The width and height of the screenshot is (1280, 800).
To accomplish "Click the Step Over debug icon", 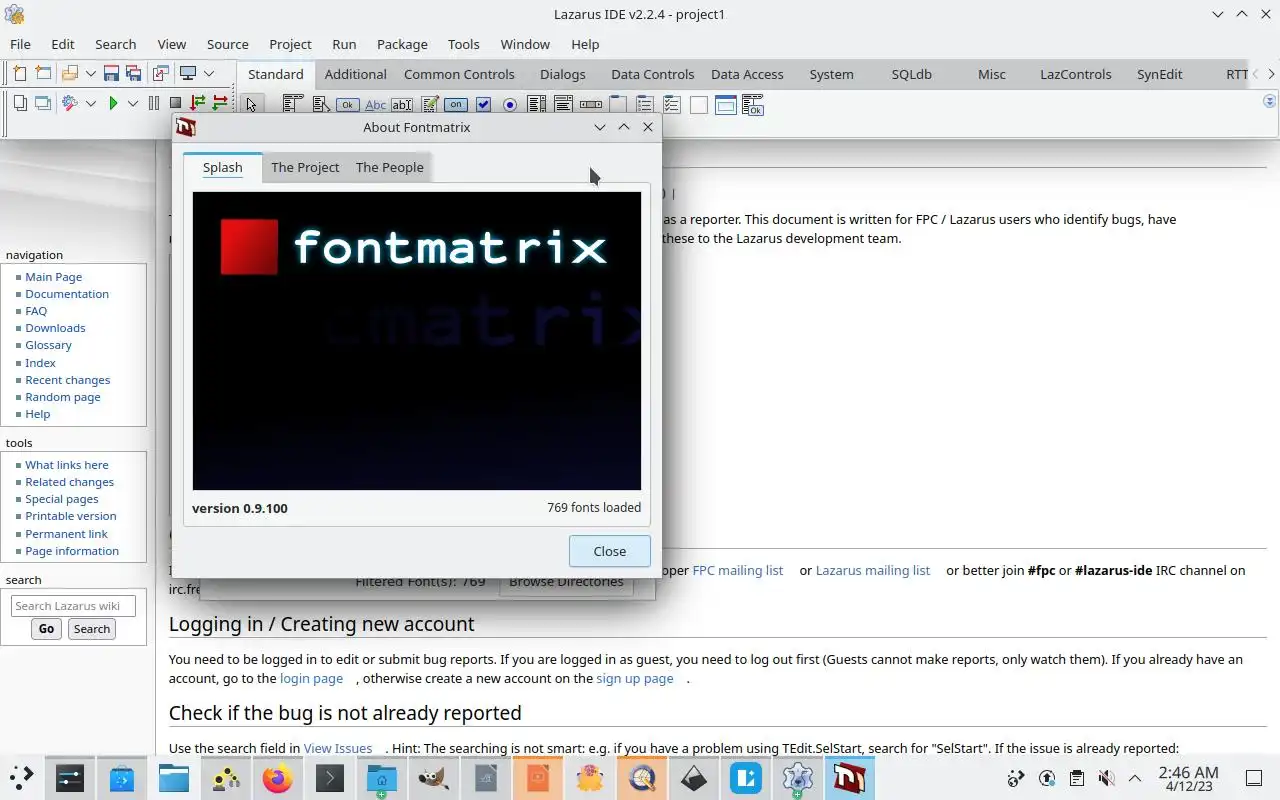I will click(x=220, y=103).
